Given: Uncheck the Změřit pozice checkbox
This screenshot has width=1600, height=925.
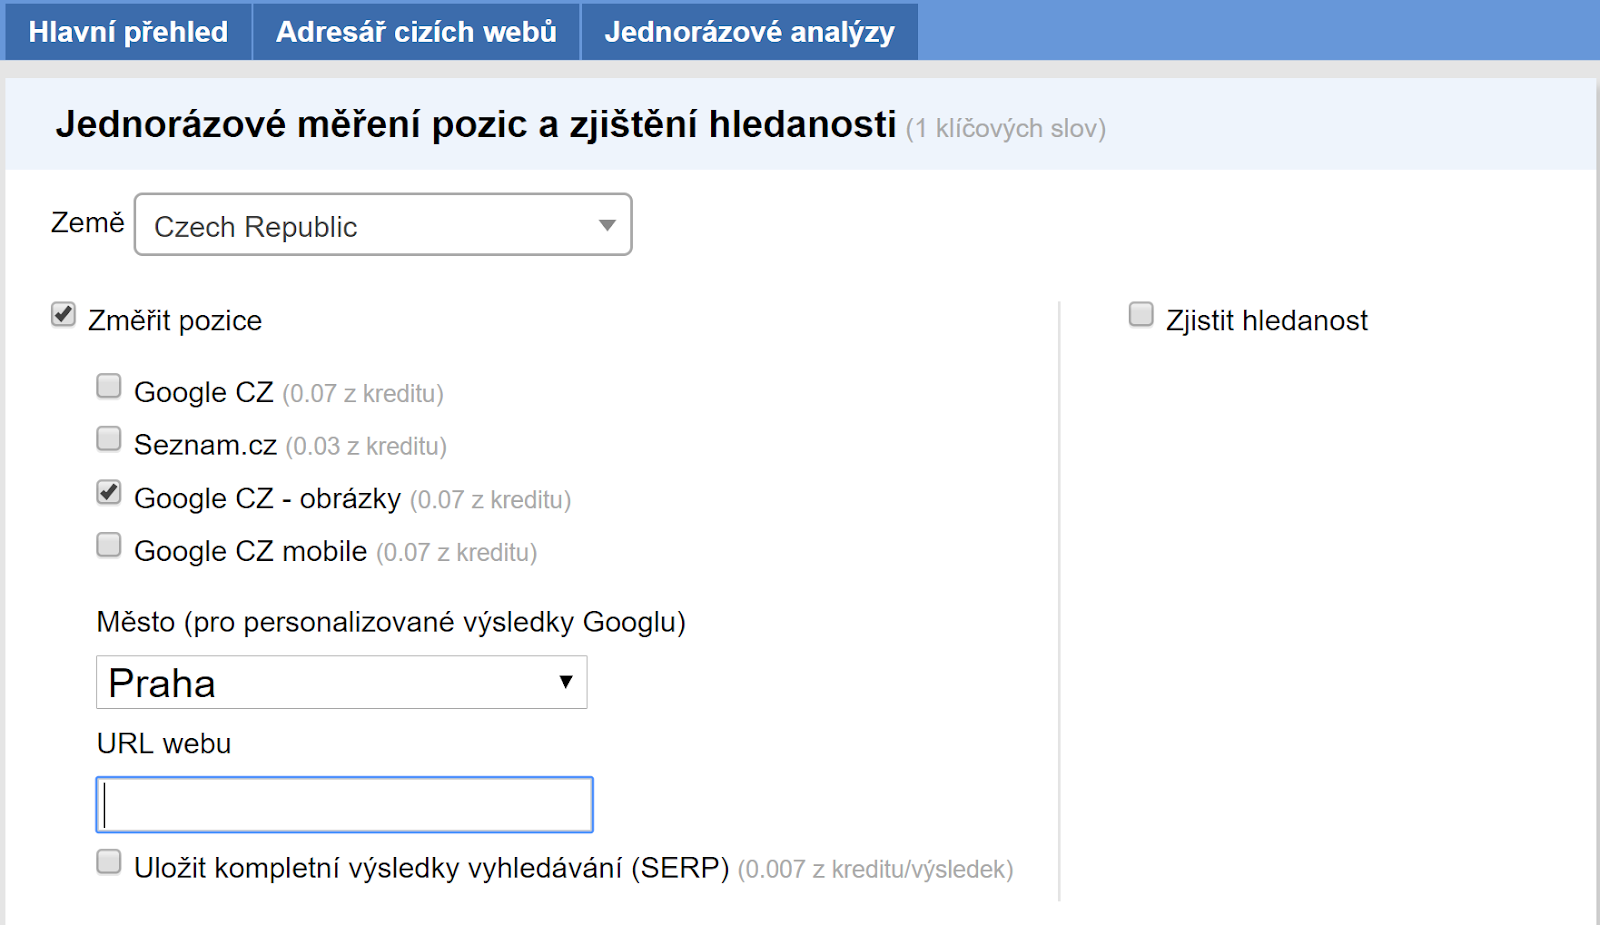Looking at the screenshot, I should [63, 315].
